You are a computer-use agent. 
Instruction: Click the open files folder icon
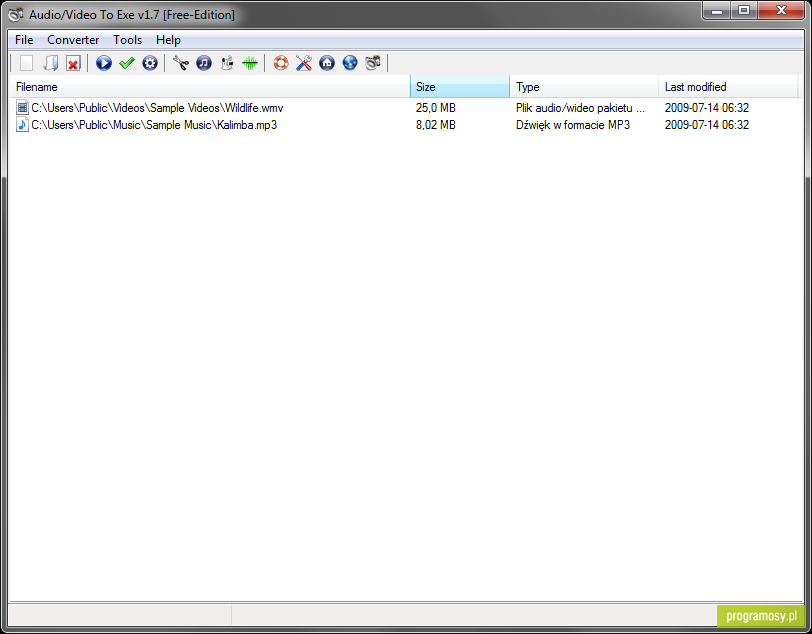click(x=50, y=63)
